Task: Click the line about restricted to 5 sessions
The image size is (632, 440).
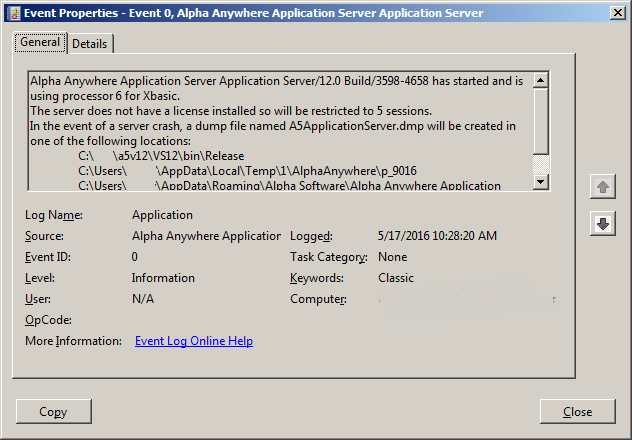Action: coord(231,111)
